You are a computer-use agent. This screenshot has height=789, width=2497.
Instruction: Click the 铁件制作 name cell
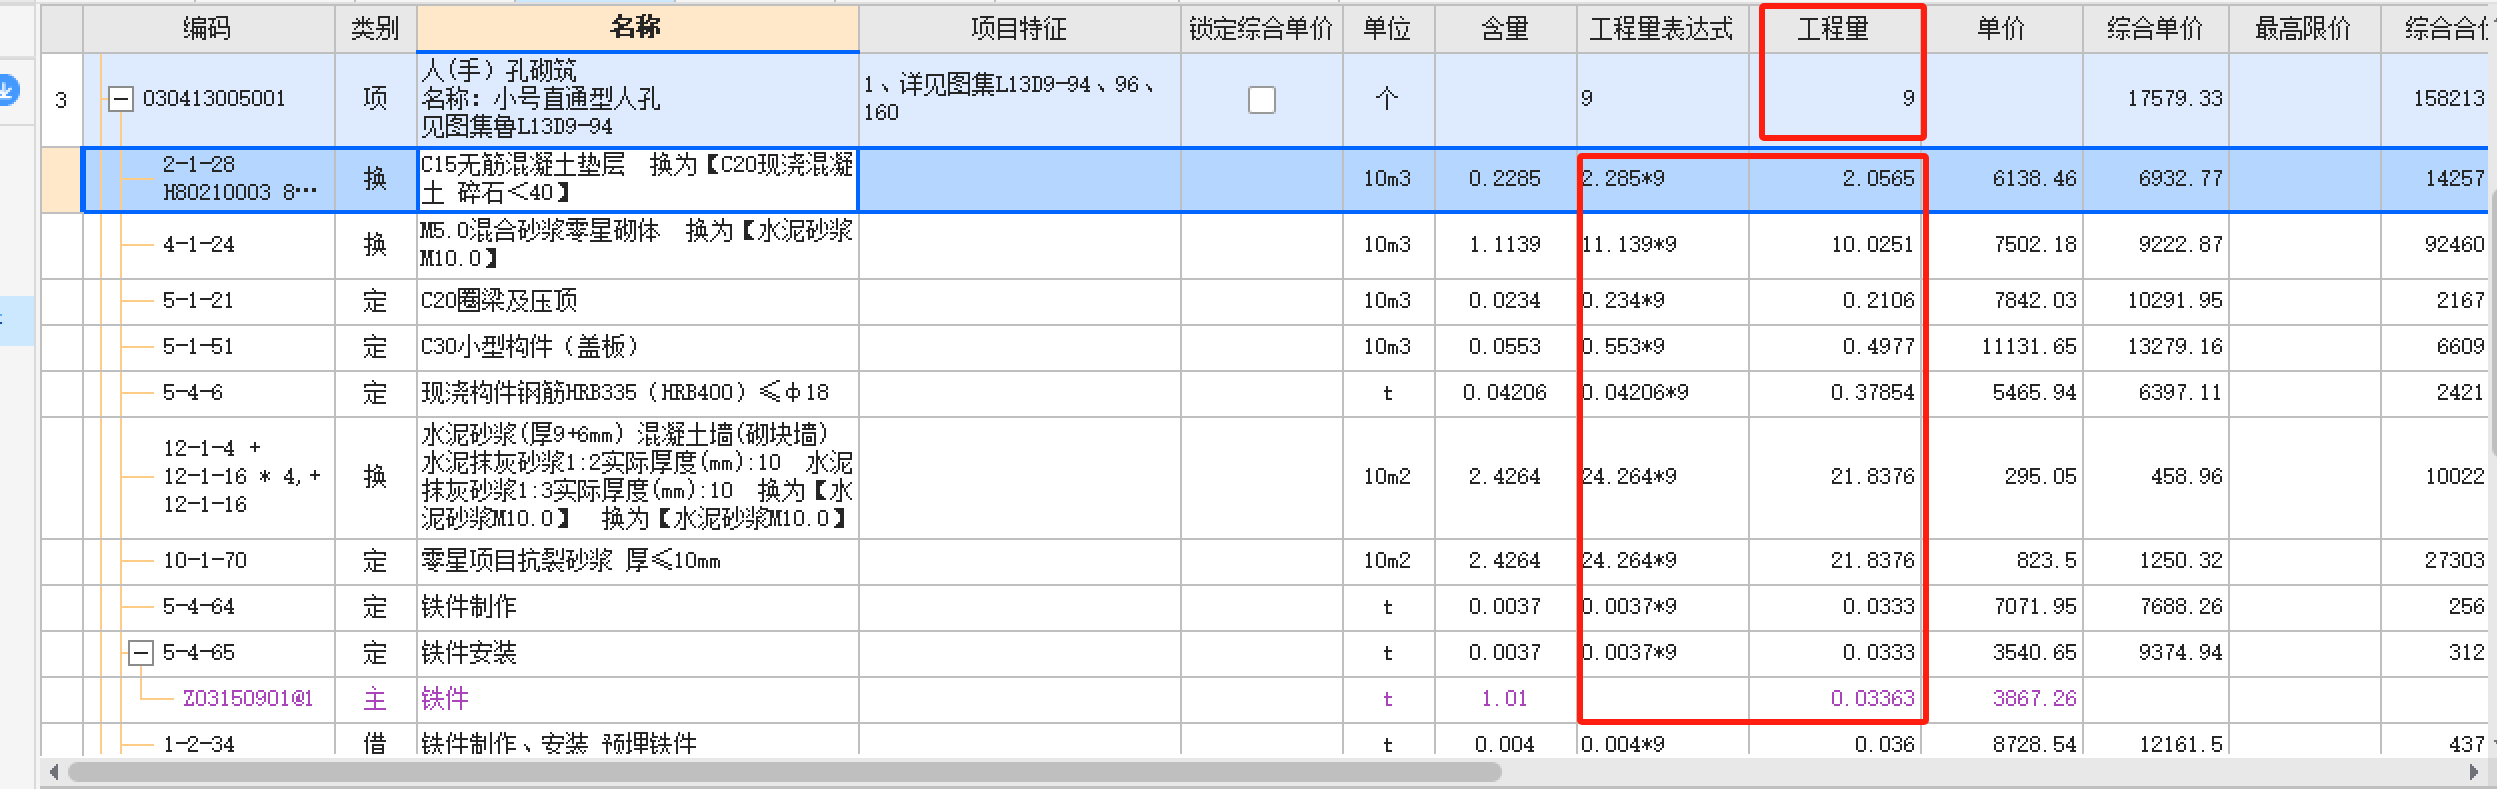(x=637, y=607)
